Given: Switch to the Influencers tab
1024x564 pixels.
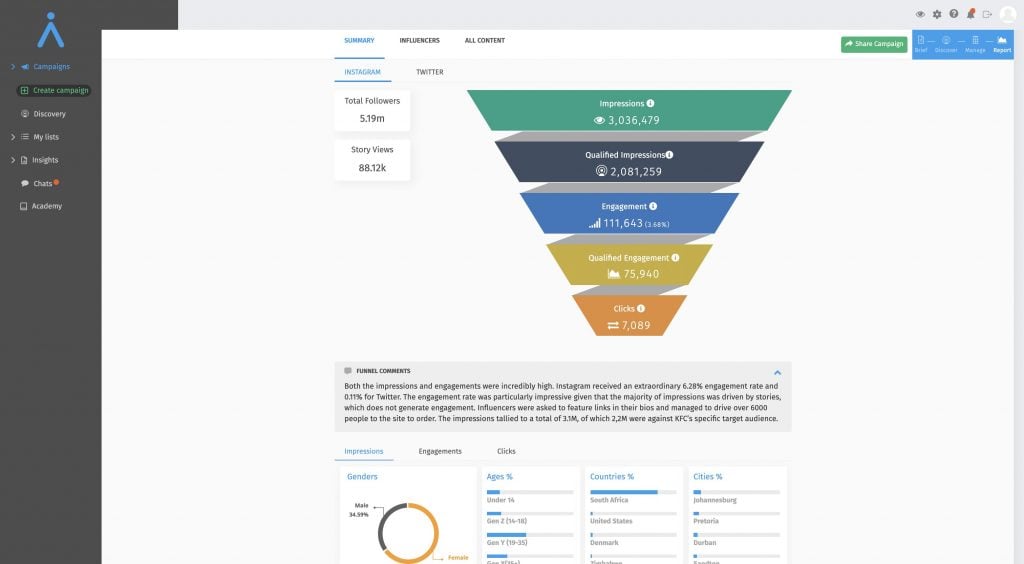Looking at the screenshot, I should (419, 40).
